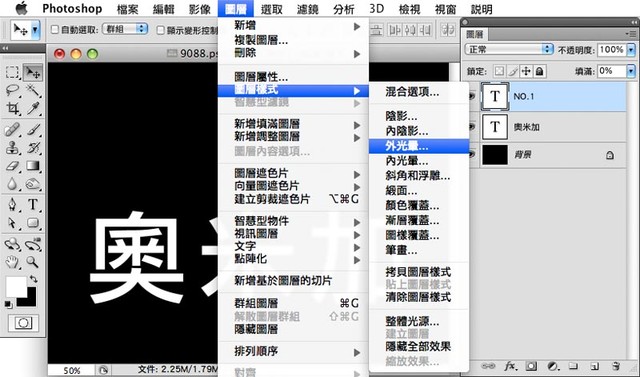Select the Clone Stamp tool

click(12, 148)
